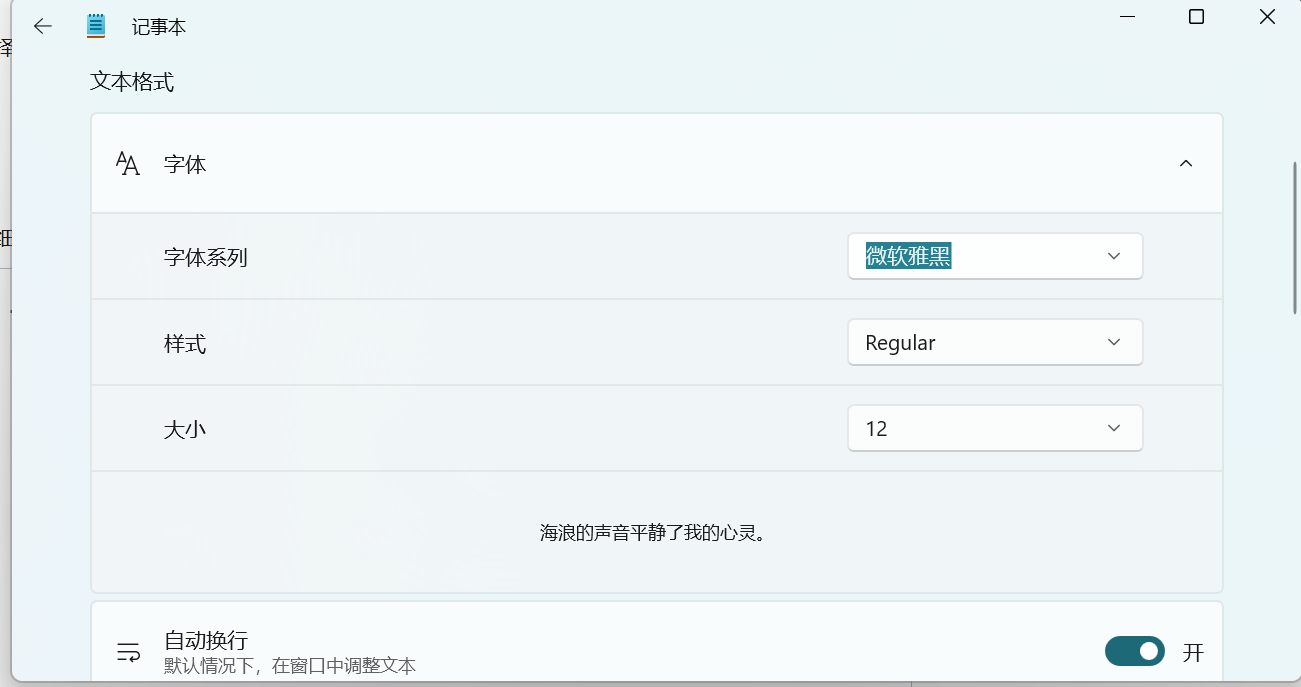Image resolution: width=1301 pixels, height=687 pixels.
Task: Click the highlighted font name 微软雅黑
Action: 905,256
